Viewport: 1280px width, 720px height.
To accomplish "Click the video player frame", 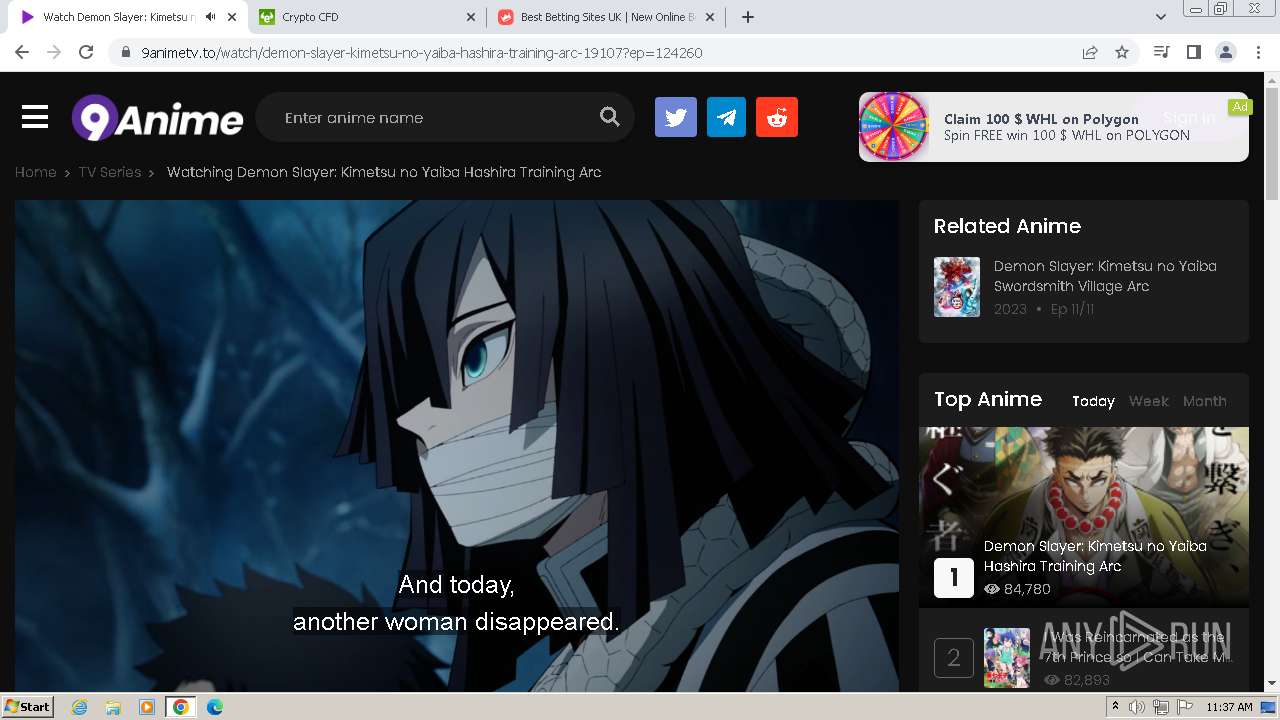I will click(457, 446).
